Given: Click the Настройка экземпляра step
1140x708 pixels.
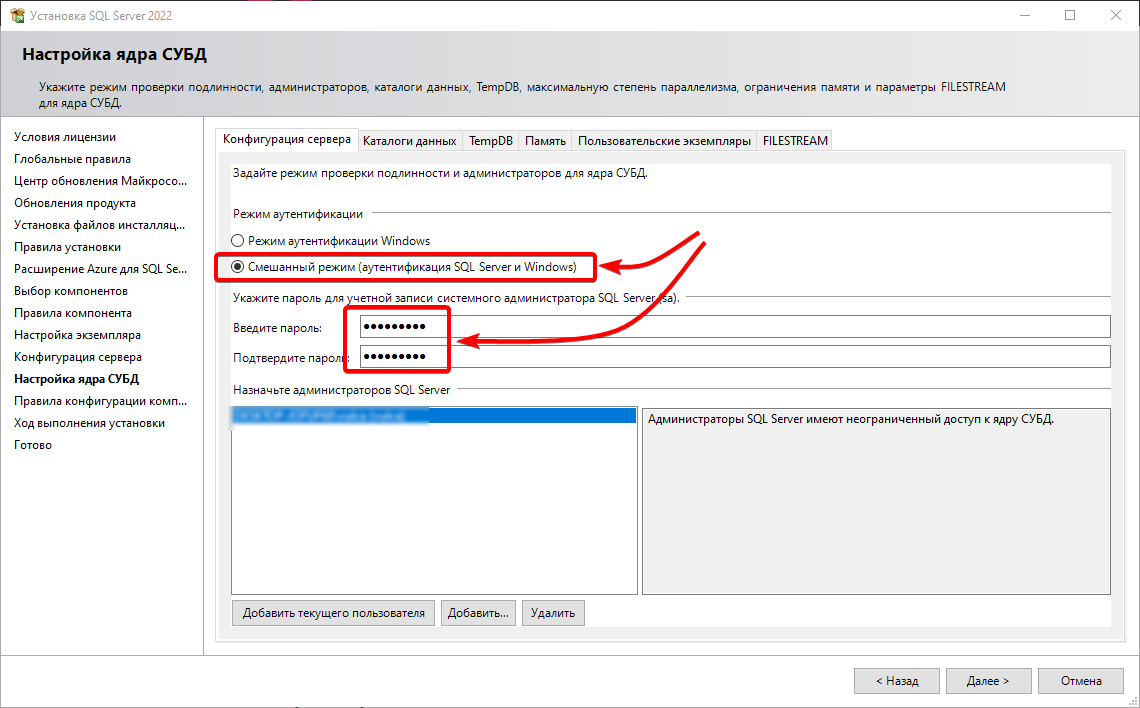Looking at the screenshot, I should (x=77, y=335).
